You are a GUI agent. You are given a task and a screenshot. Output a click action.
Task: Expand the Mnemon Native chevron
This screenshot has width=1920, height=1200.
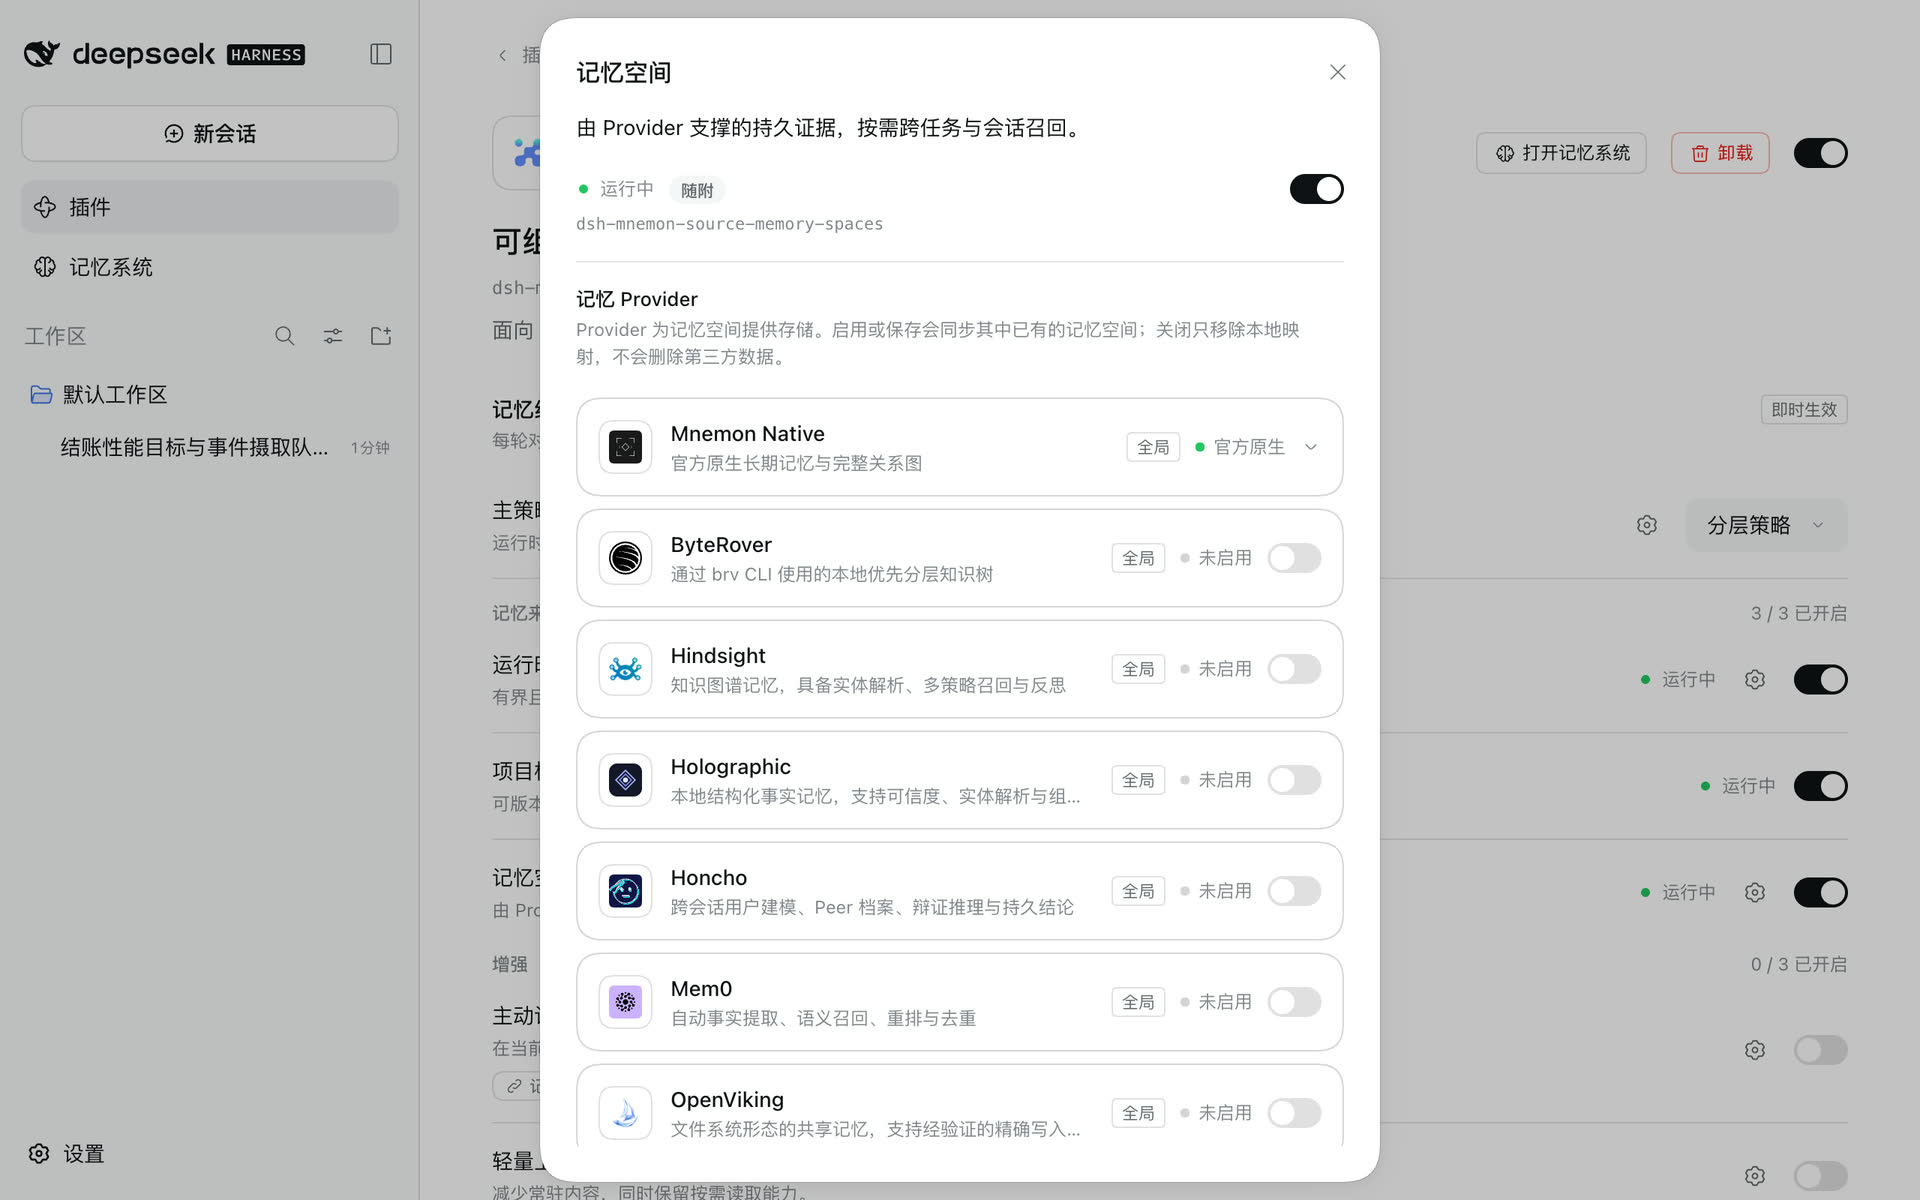coord(1311,447)
